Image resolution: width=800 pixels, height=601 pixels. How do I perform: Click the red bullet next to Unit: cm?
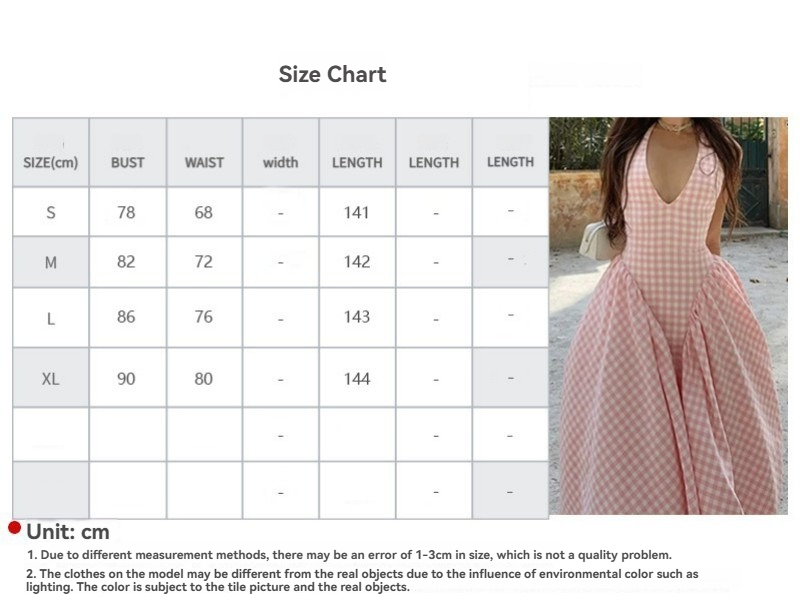pyautogui.click(x=15, y=528)
